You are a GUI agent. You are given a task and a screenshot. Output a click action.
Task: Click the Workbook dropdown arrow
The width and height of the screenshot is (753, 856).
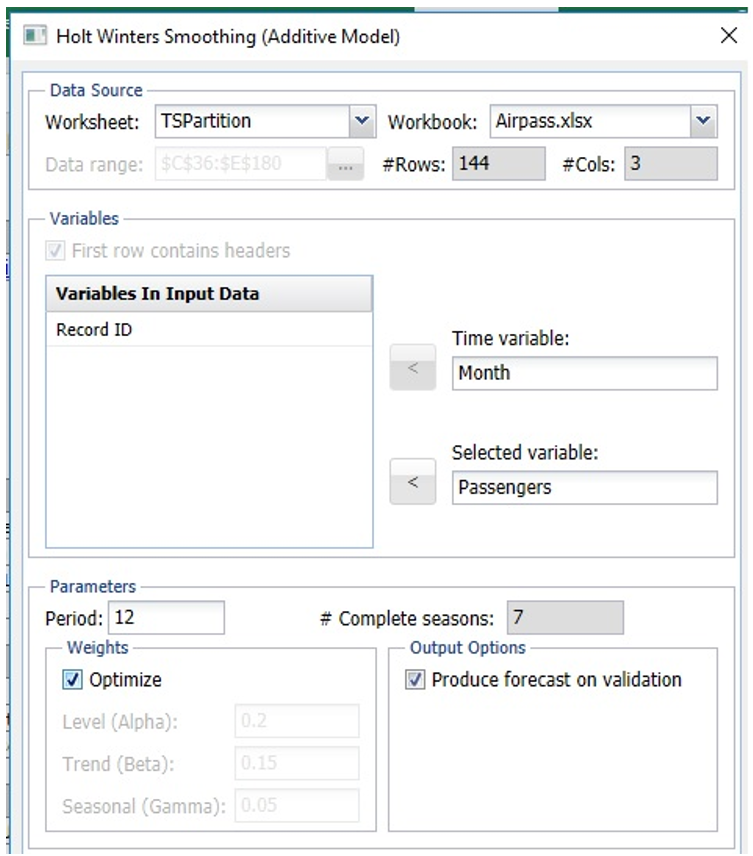700,120
